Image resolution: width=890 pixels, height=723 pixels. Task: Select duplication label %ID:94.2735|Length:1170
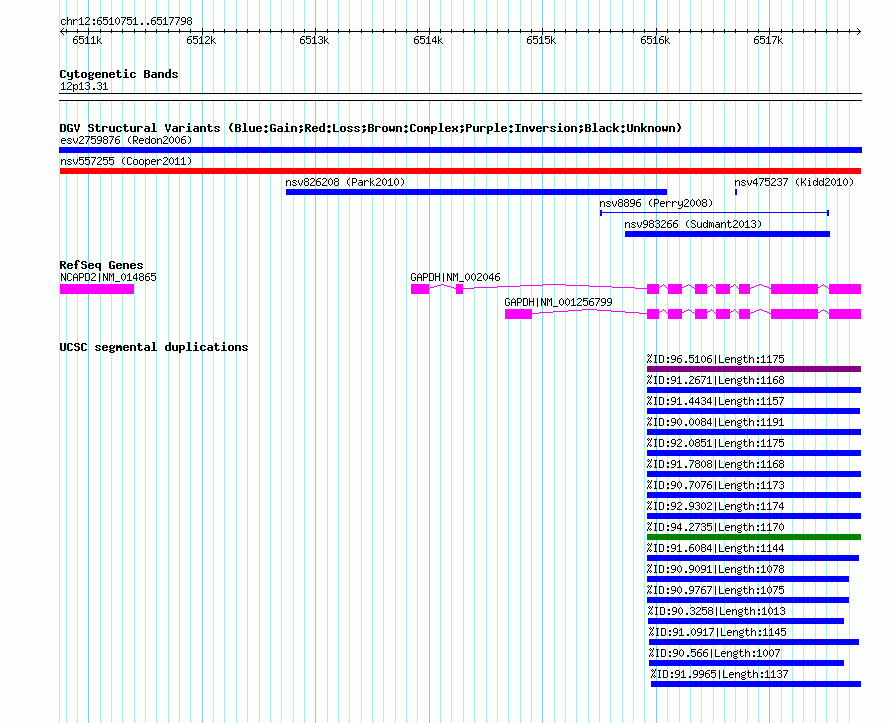point(715,527)
